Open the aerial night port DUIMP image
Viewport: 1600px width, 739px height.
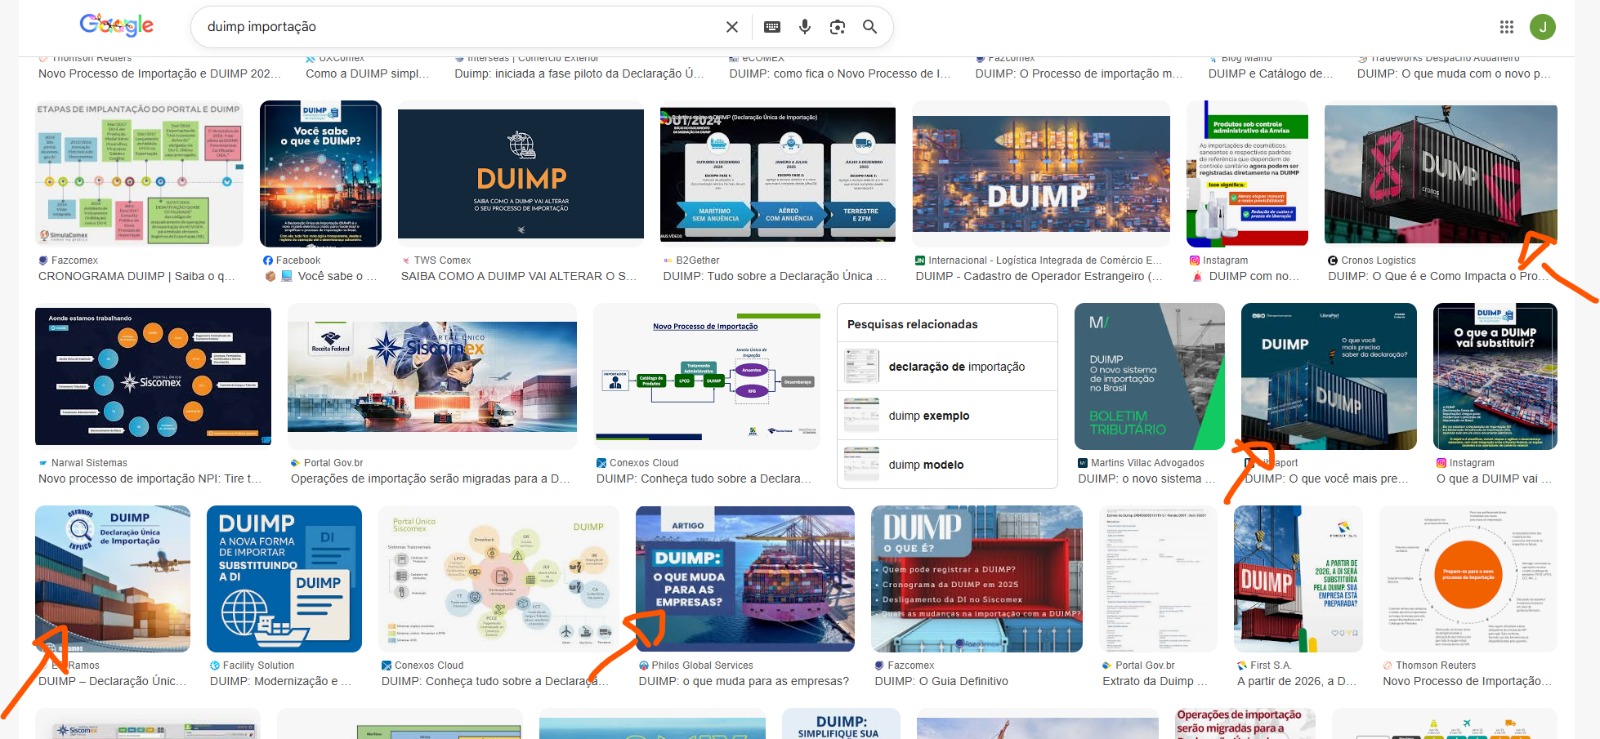point(1041,173)
